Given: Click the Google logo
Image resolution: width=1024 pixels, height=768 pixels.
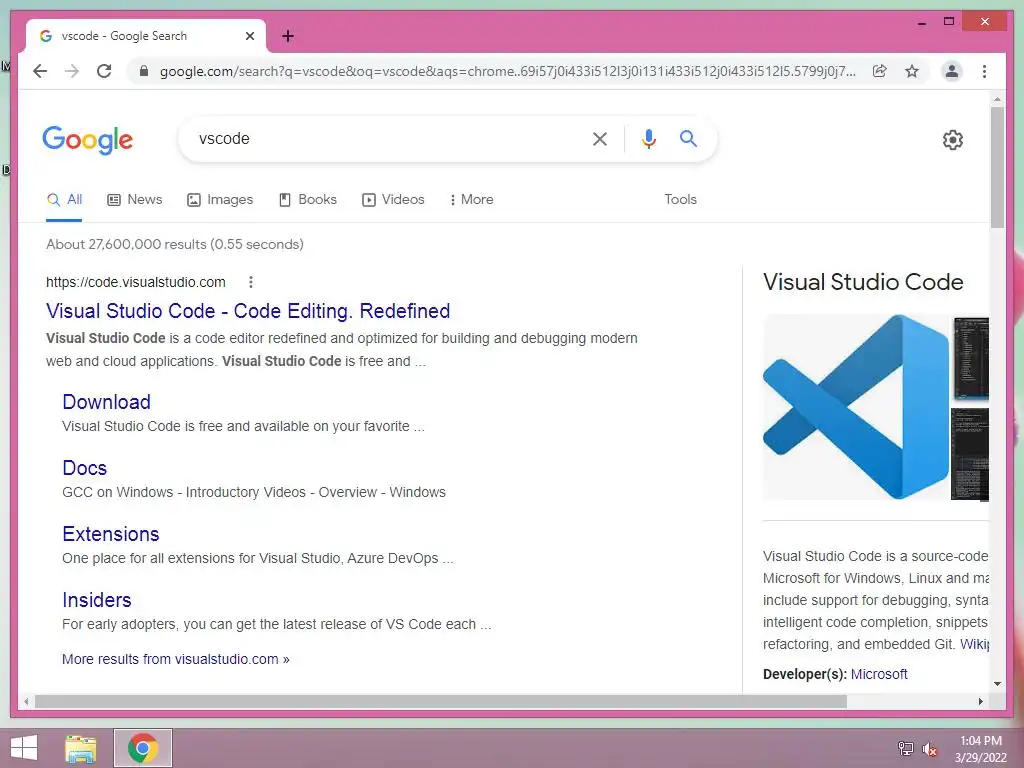Looking at the screenshot, I should tap(88, 140).
